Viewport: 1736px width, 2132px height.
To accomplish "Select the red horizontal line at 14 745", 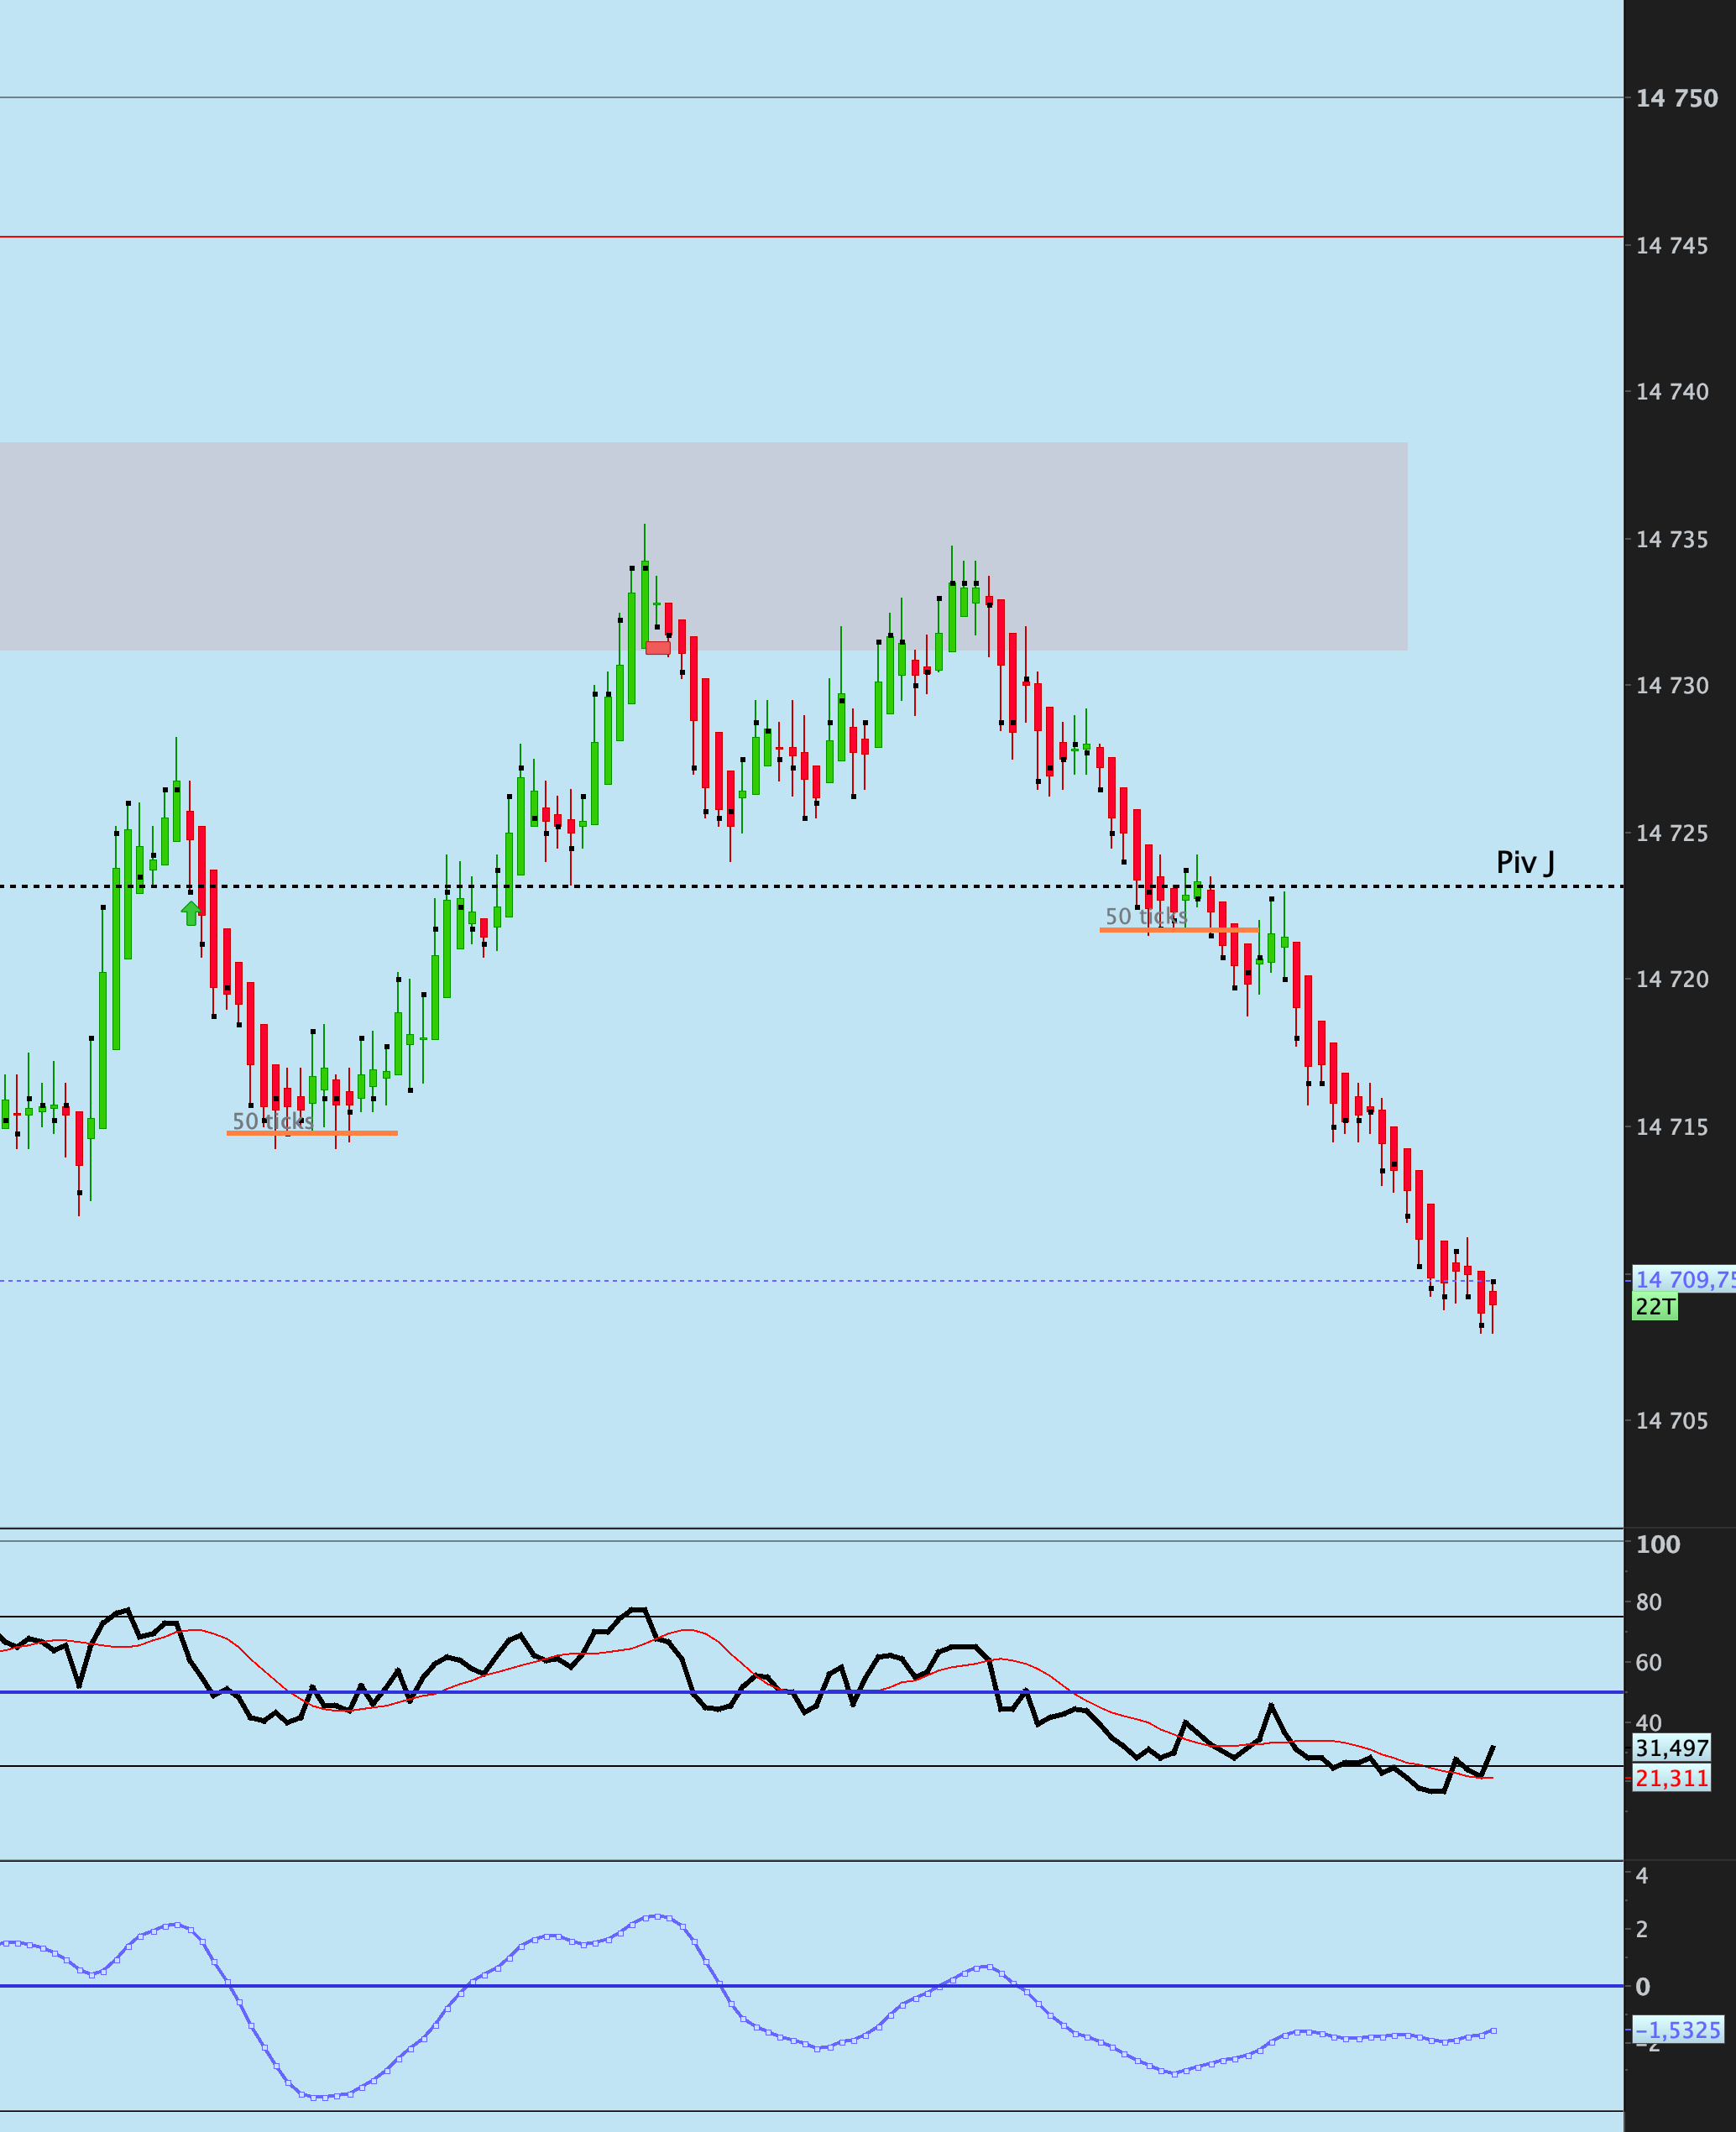I will tap(800, 237).
